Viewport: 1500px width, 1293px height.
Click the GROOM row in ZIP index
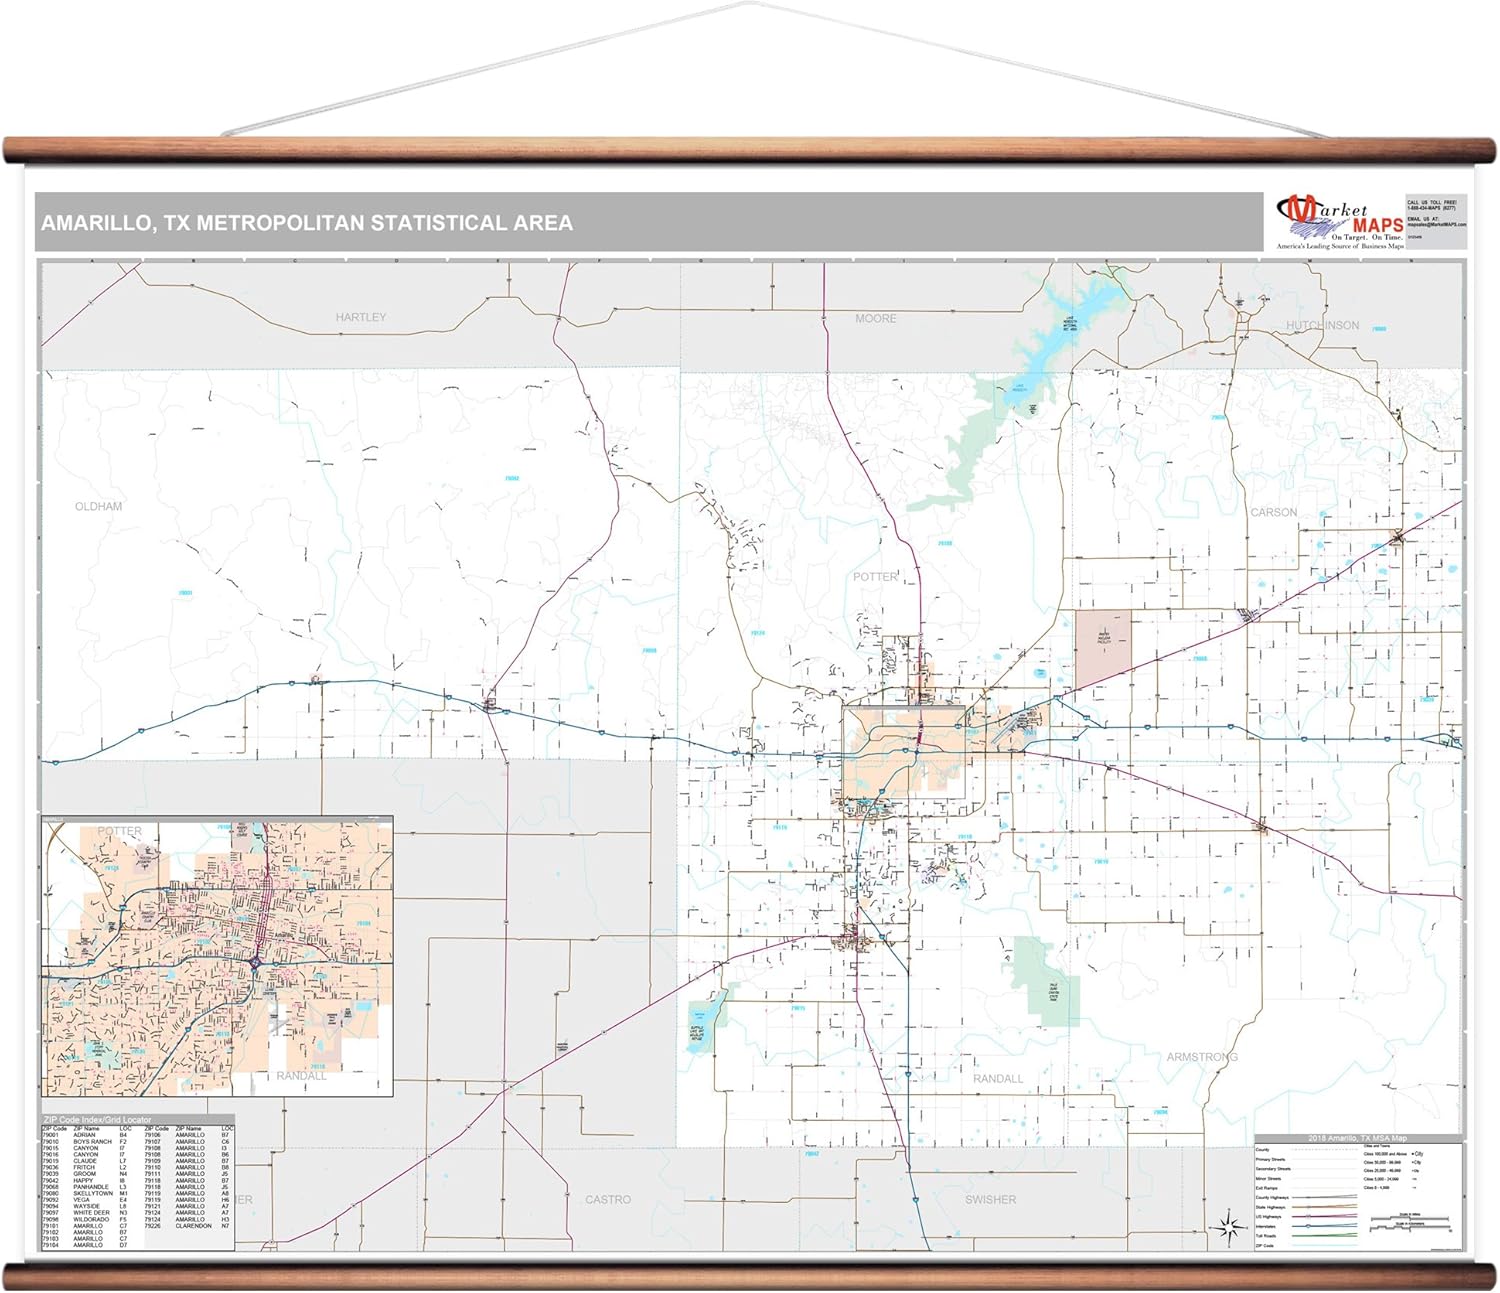click(85, 1174)
